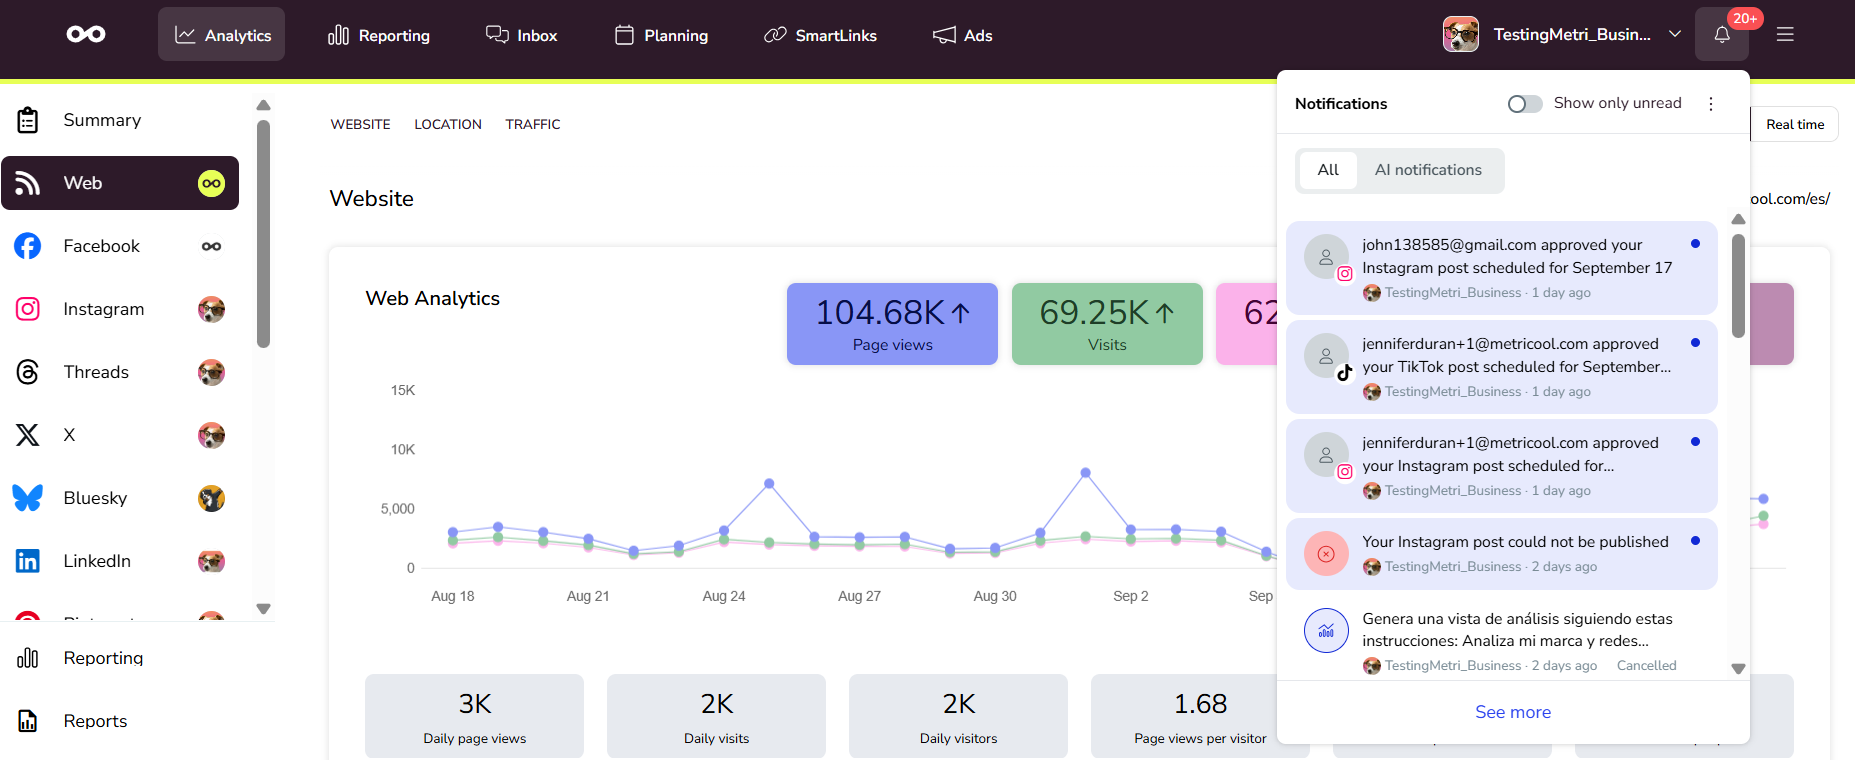Click the Page views per visitor card
Image resolution: width=1855 pixels, height=760 pixels.
click(1200, 716)
